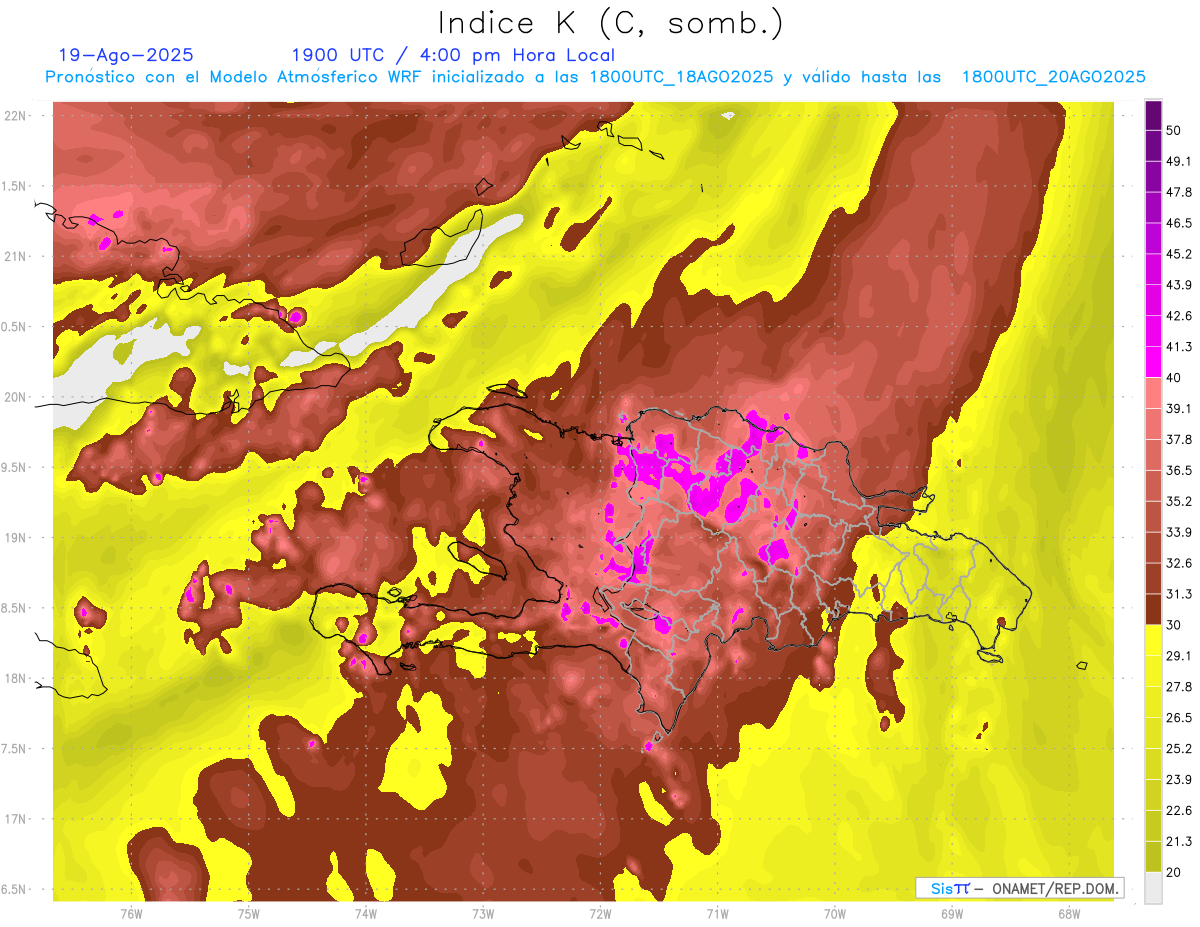This screenshot has height=927, width=1200.
Task: Pick the light gray legend band below 20
Action: click(x=1154, y=887)
